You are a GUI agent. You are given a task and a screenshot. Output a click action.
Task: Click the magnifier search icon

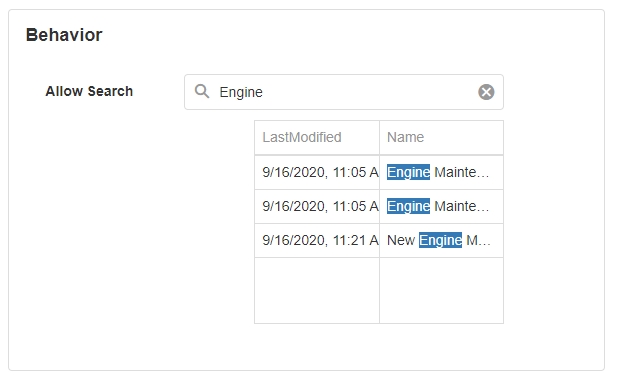(x=202, y=91)
